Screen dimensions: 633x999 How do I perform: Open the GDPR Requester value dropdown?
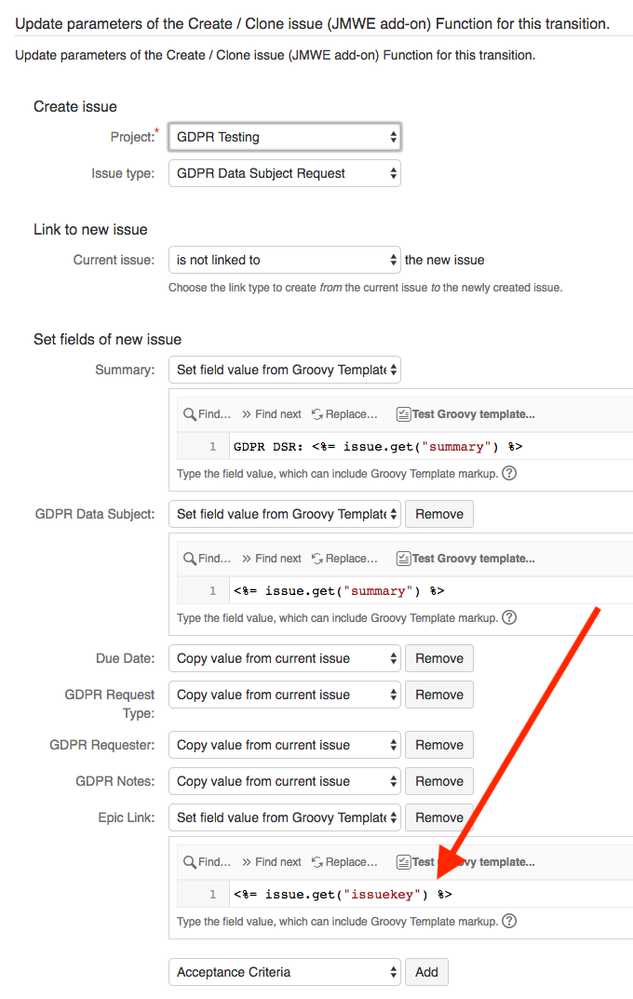coord(284,745)
